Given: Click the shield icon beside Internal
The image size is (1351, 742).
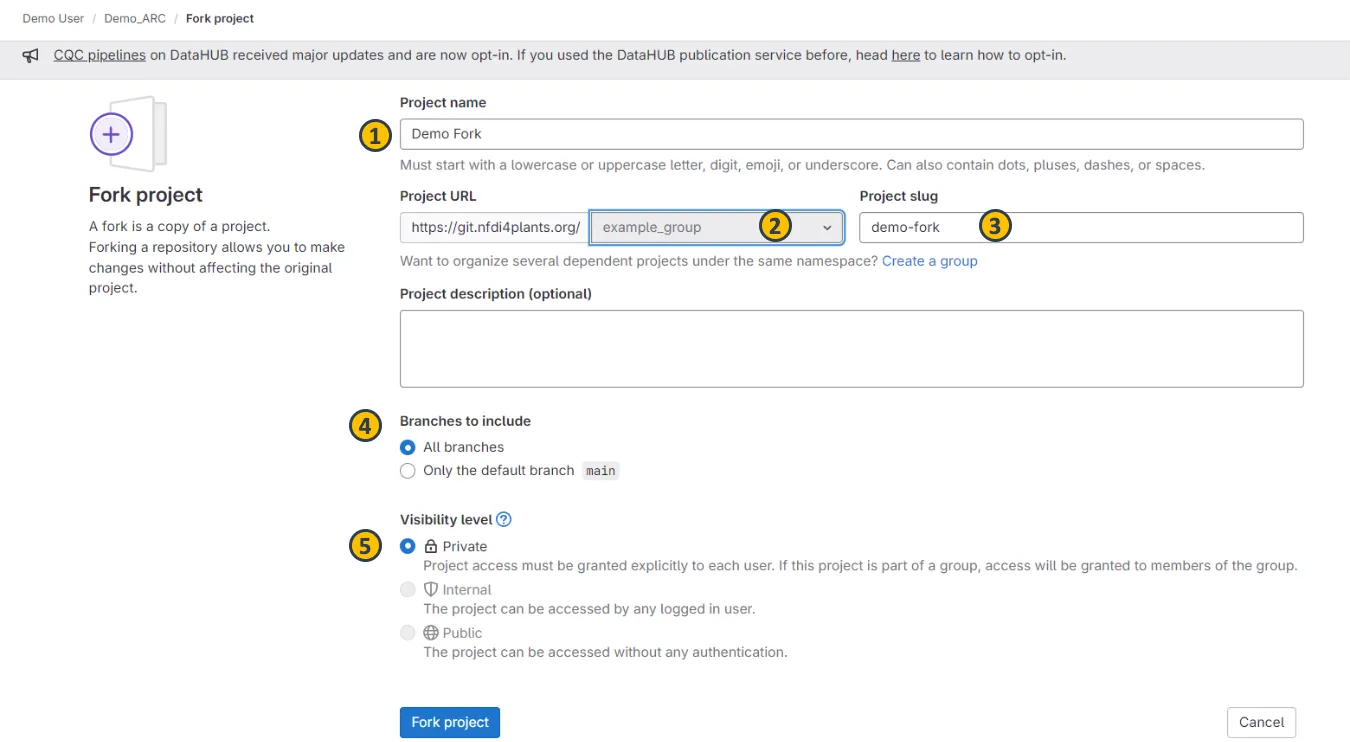Looking at the screenshot, I should [x=431, y=590].
